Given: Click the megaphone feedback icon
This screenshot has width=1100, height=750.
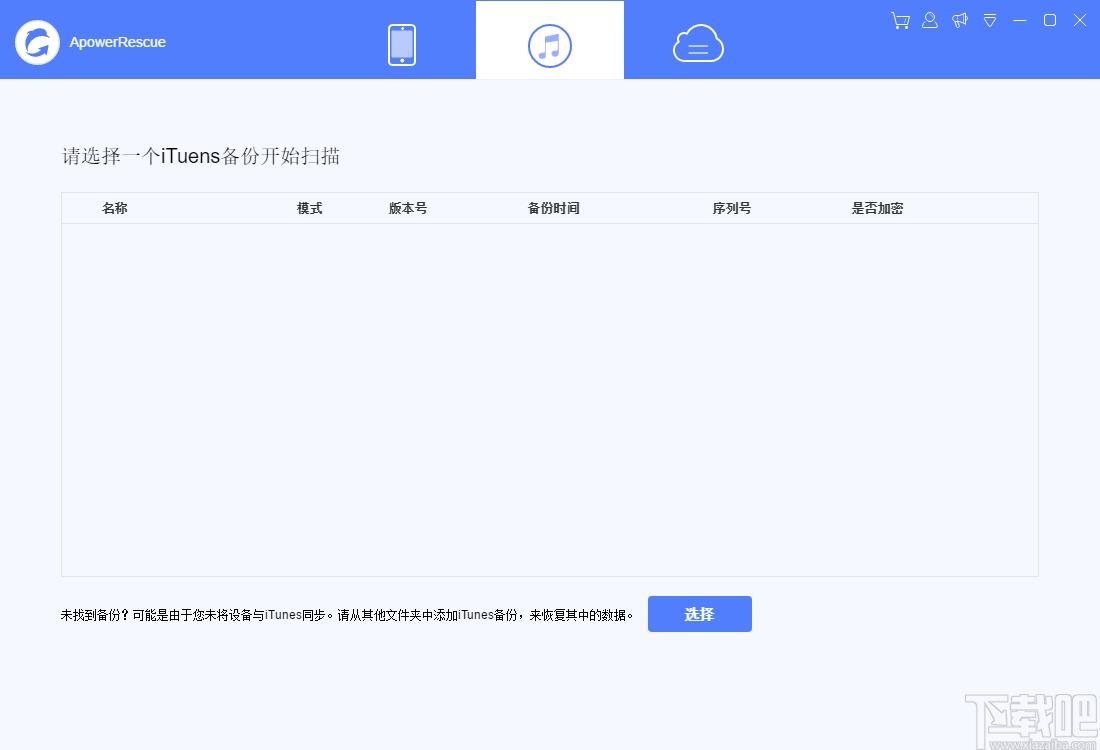Looking at the screenshot, I should click(960, 20).
